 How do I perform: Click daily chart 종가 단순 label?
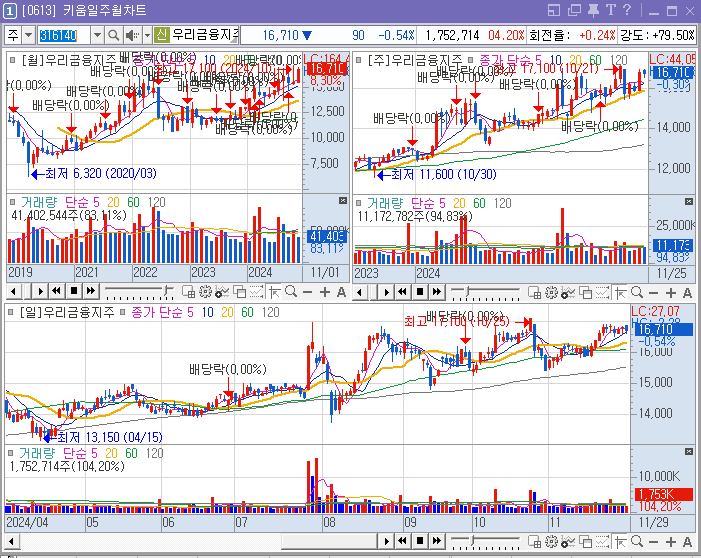pos(156,312)
